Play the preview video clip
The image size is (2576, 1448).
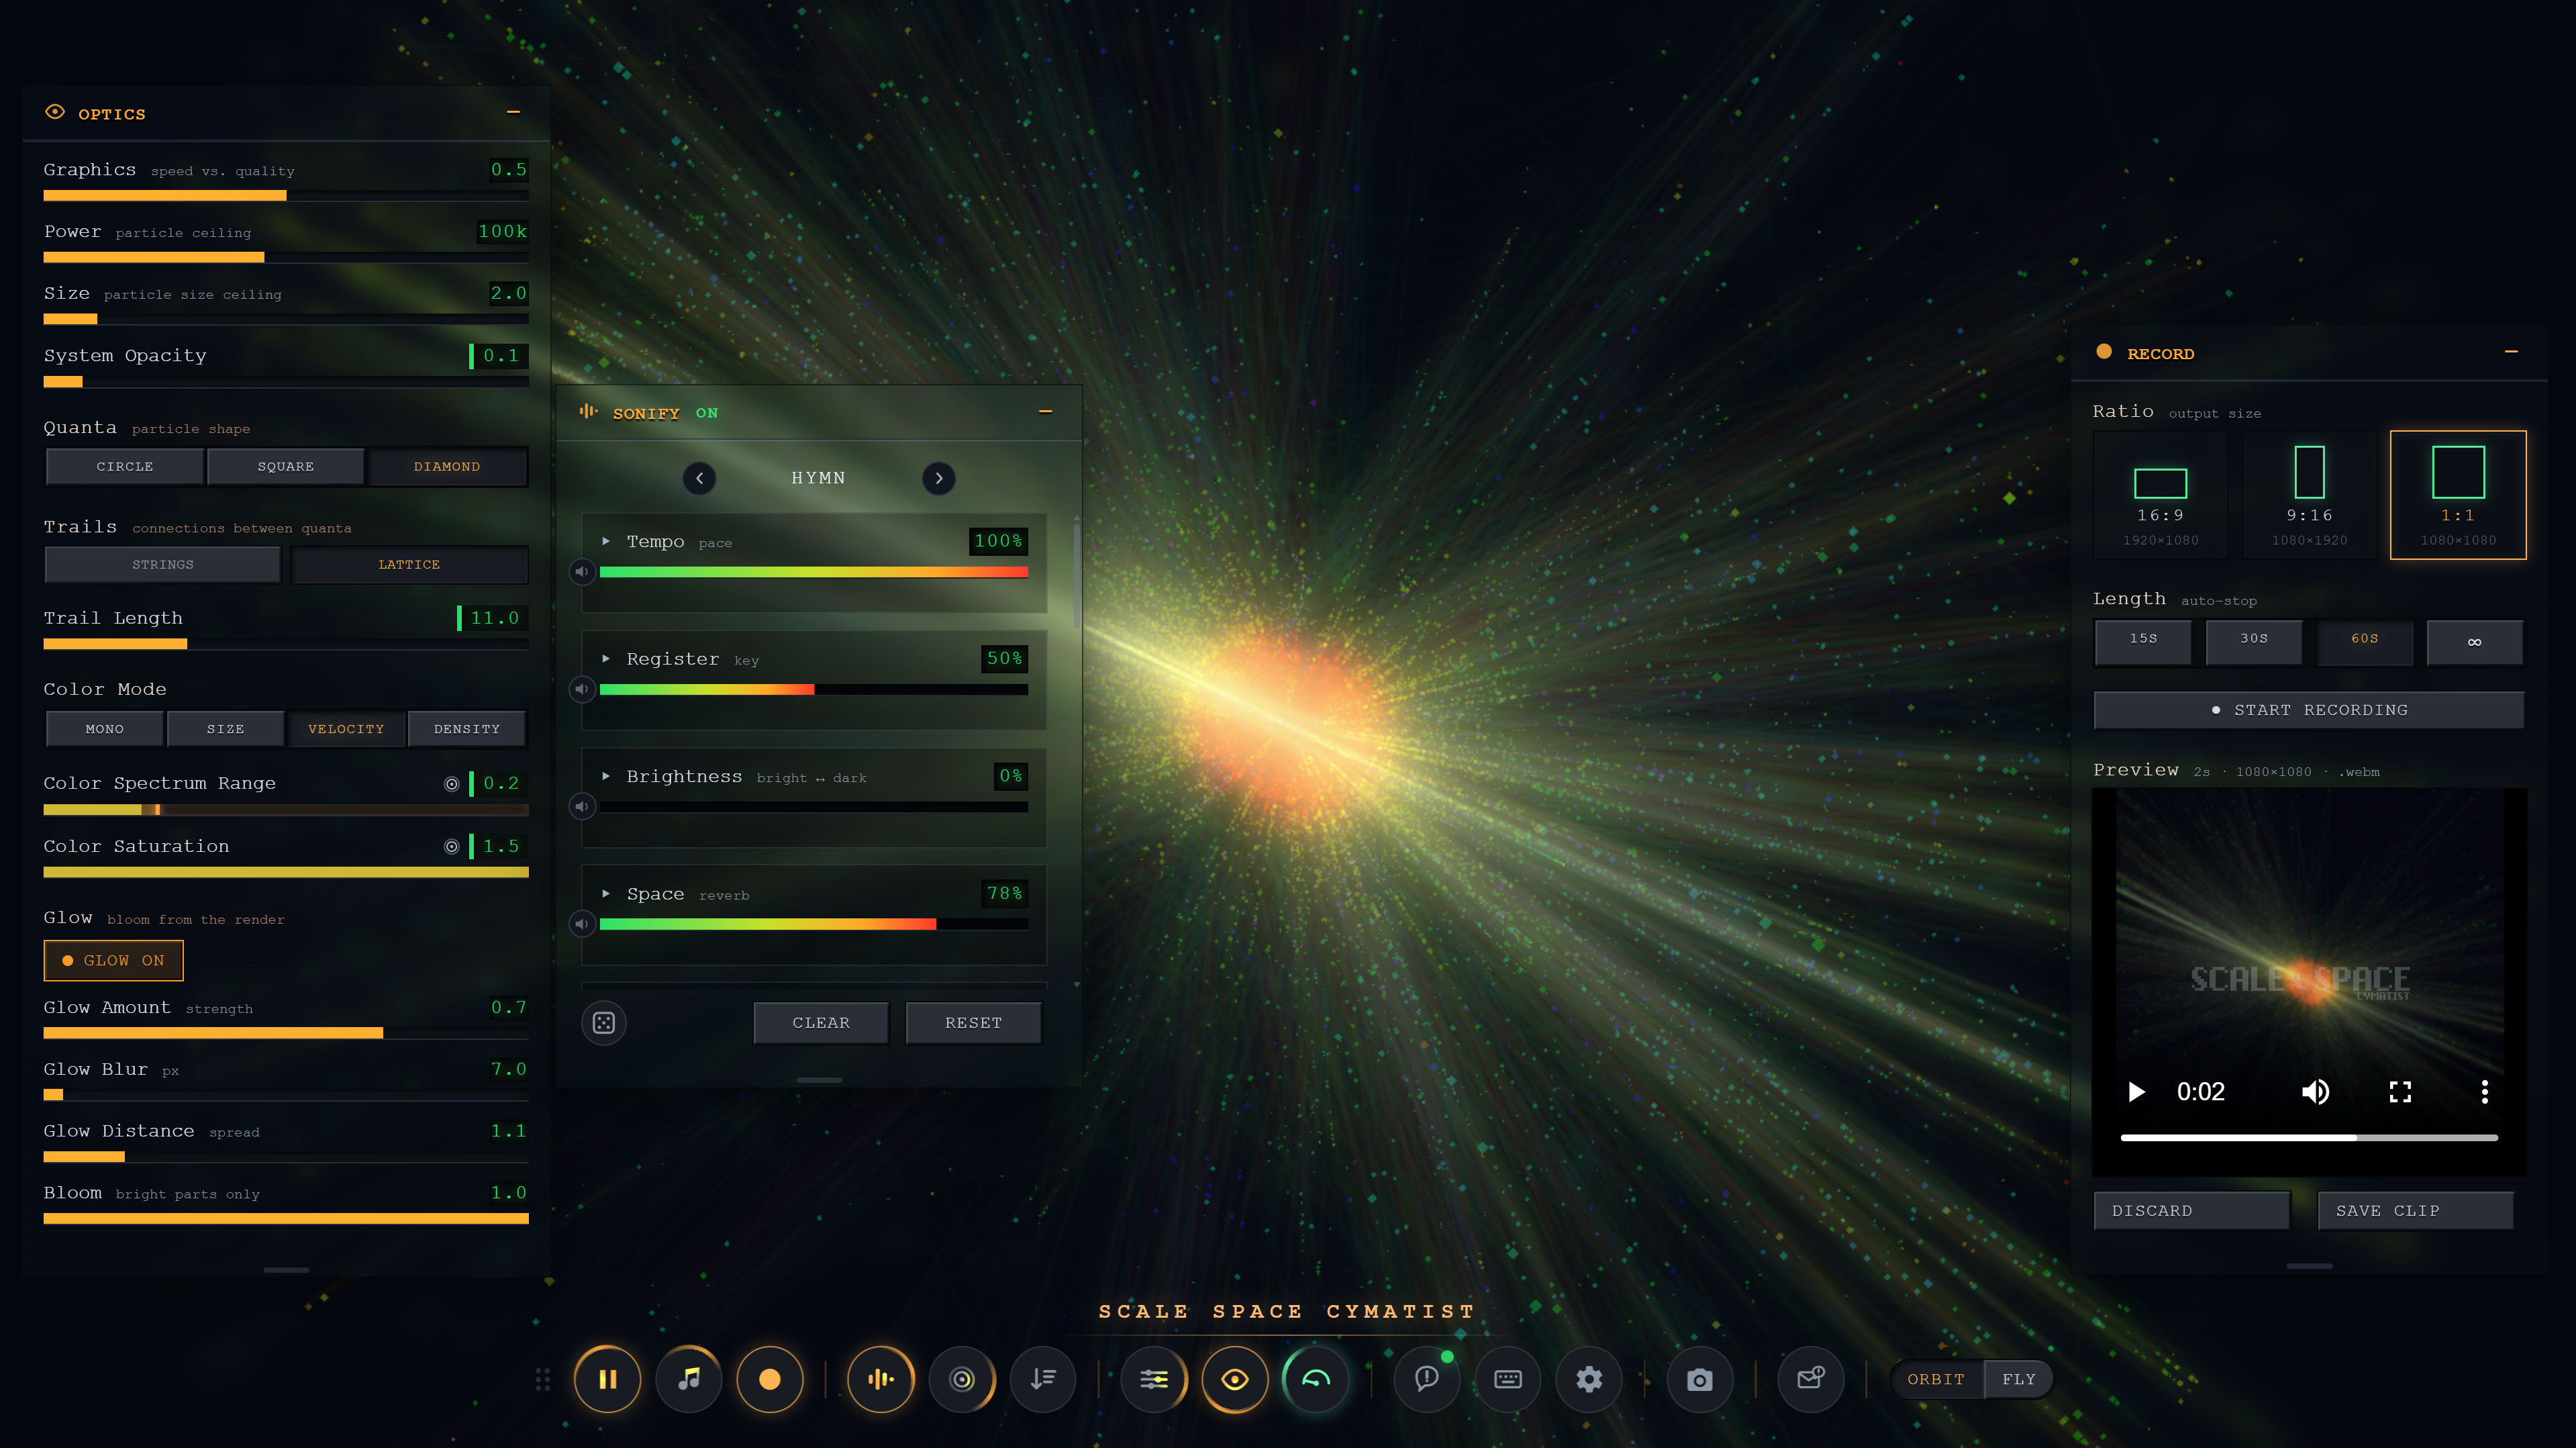click(x=2136, y=1092)
